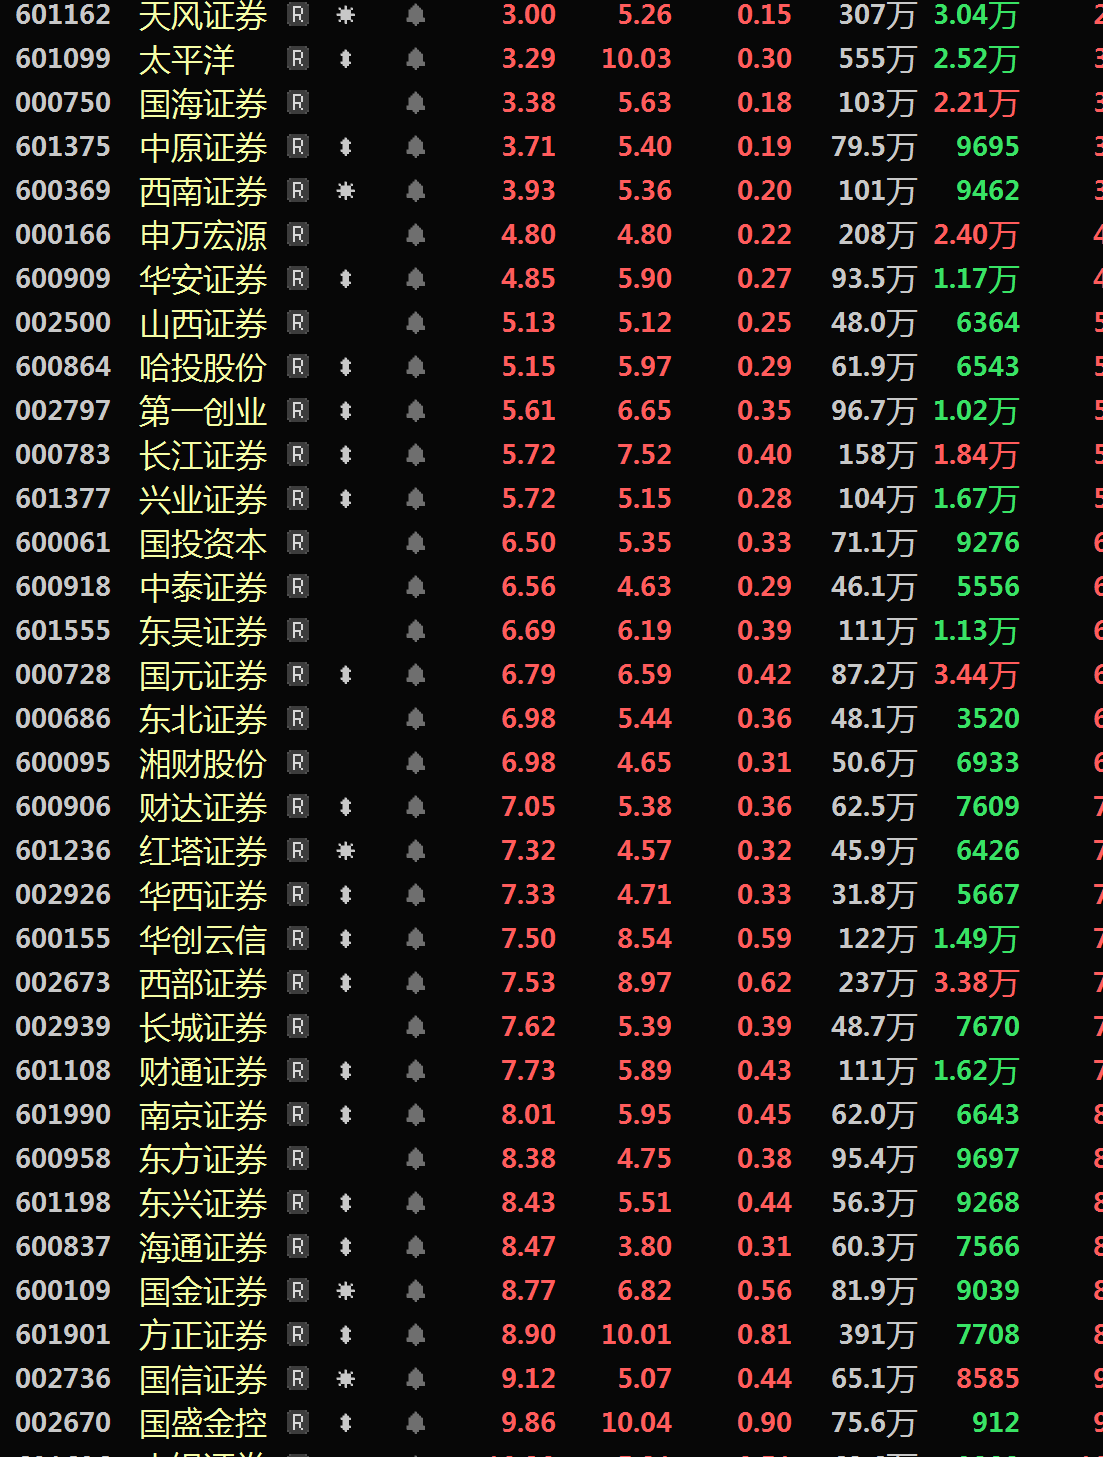
Task: Select the stock name 华安证券
Action: 203,280
